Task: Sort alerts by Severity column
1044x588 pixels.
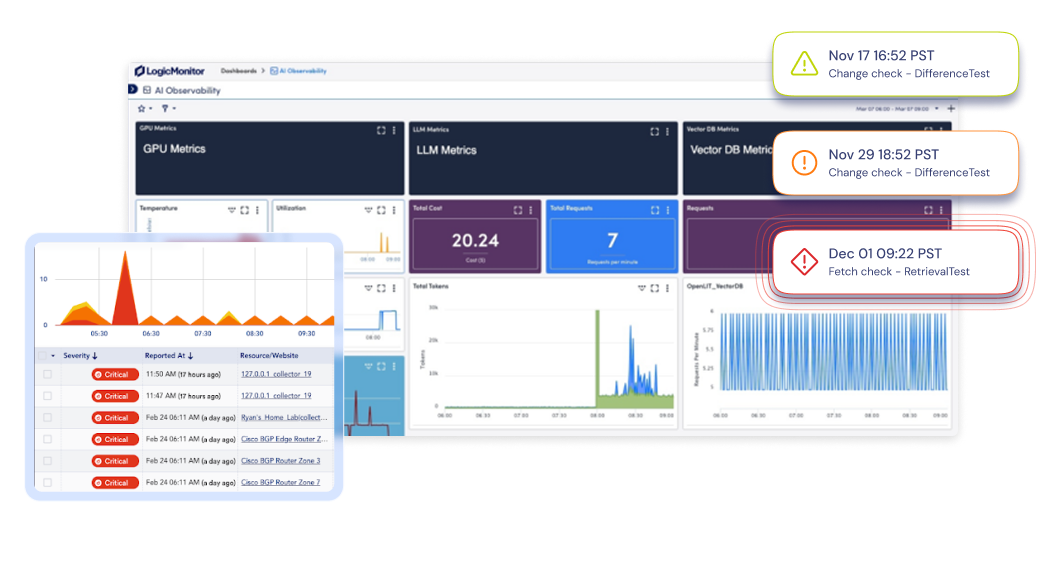Action: point(80,356)
